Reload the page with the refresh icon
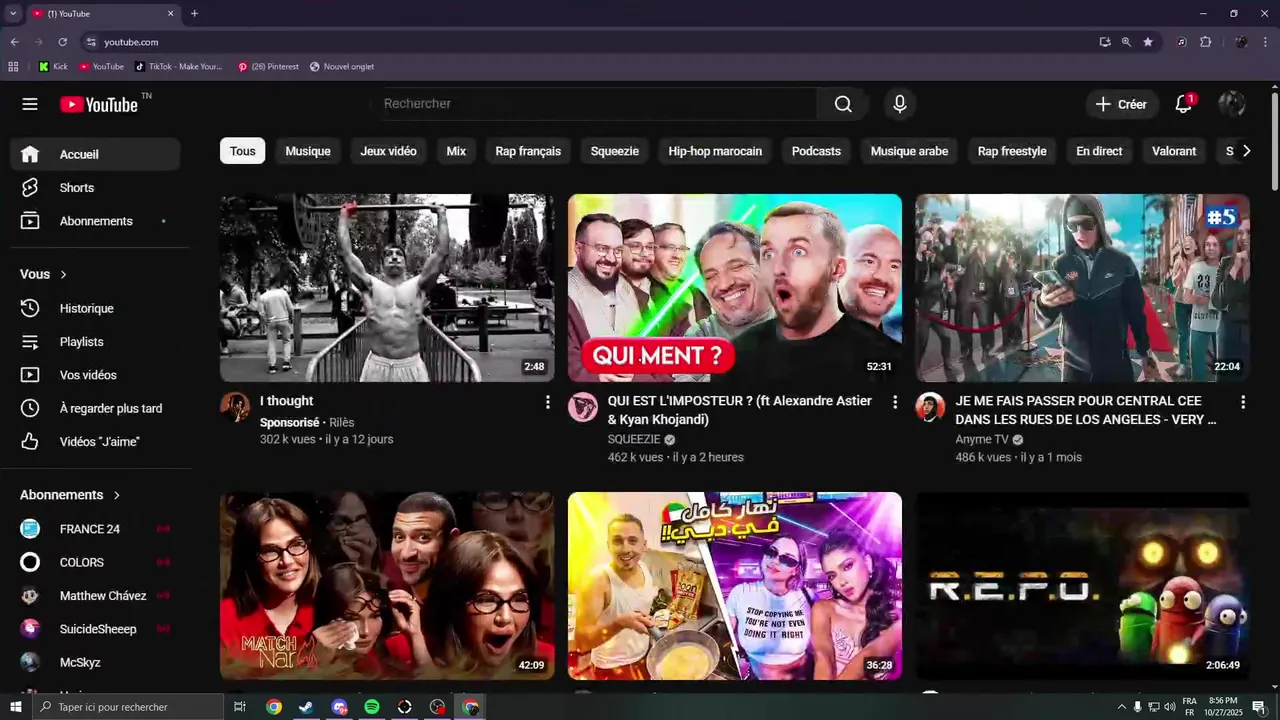This screenshot has height=720, width=1280. (x=62, y=42)
